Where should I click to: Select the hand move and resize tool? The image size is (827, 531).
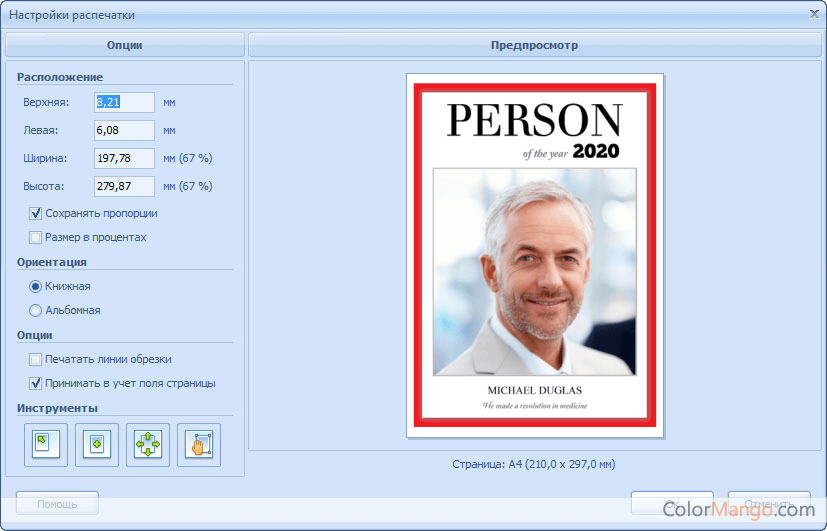[x=199, y=445]
